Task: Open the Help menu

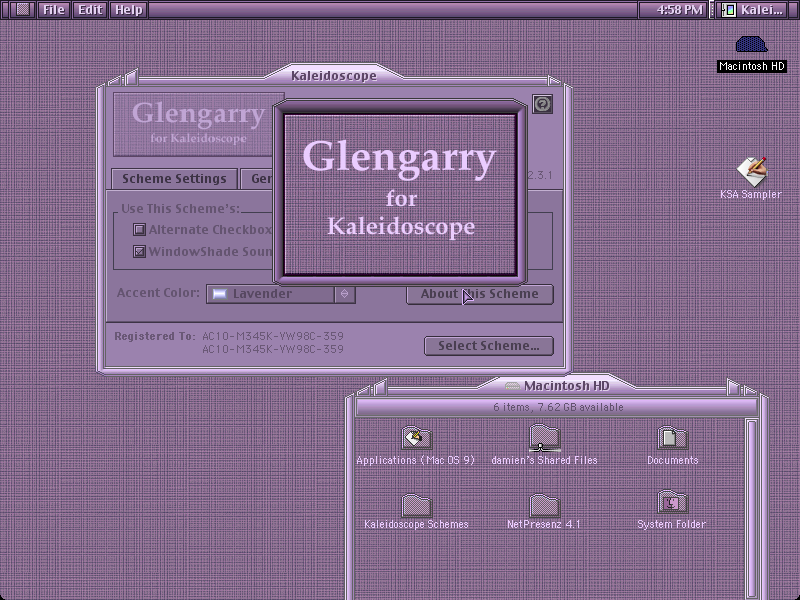Action: click(x=129, y=10)
